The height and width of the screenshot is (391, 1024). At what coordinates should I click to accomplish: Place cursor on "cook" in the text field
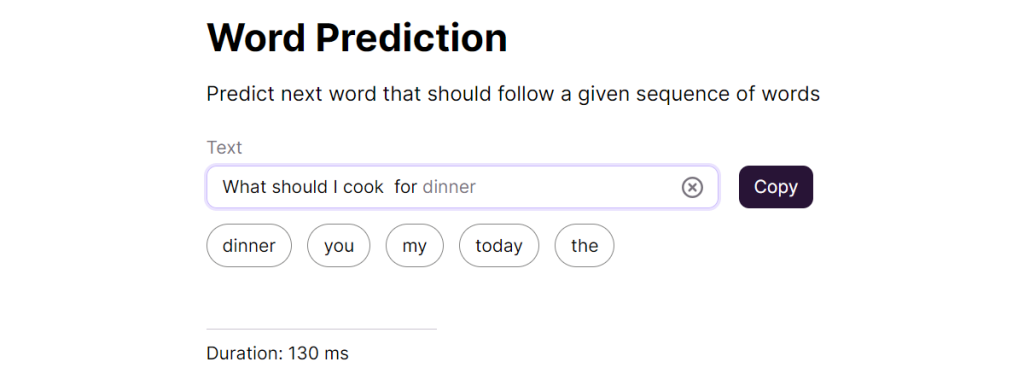coord(363,187)
